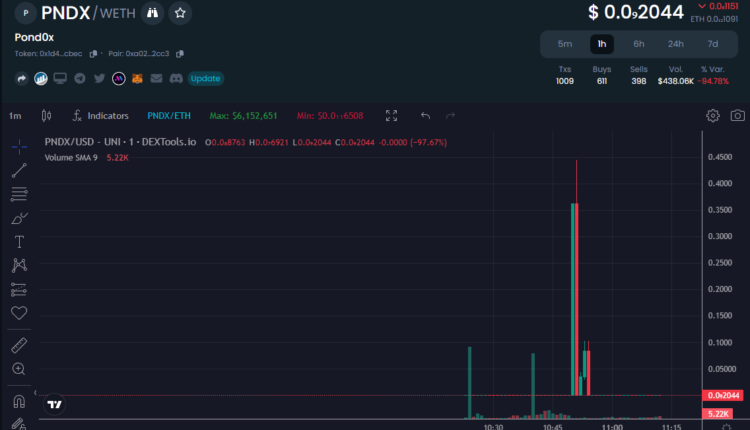Toggle chart to PNDX/ETH pricing

pos(167,116)
